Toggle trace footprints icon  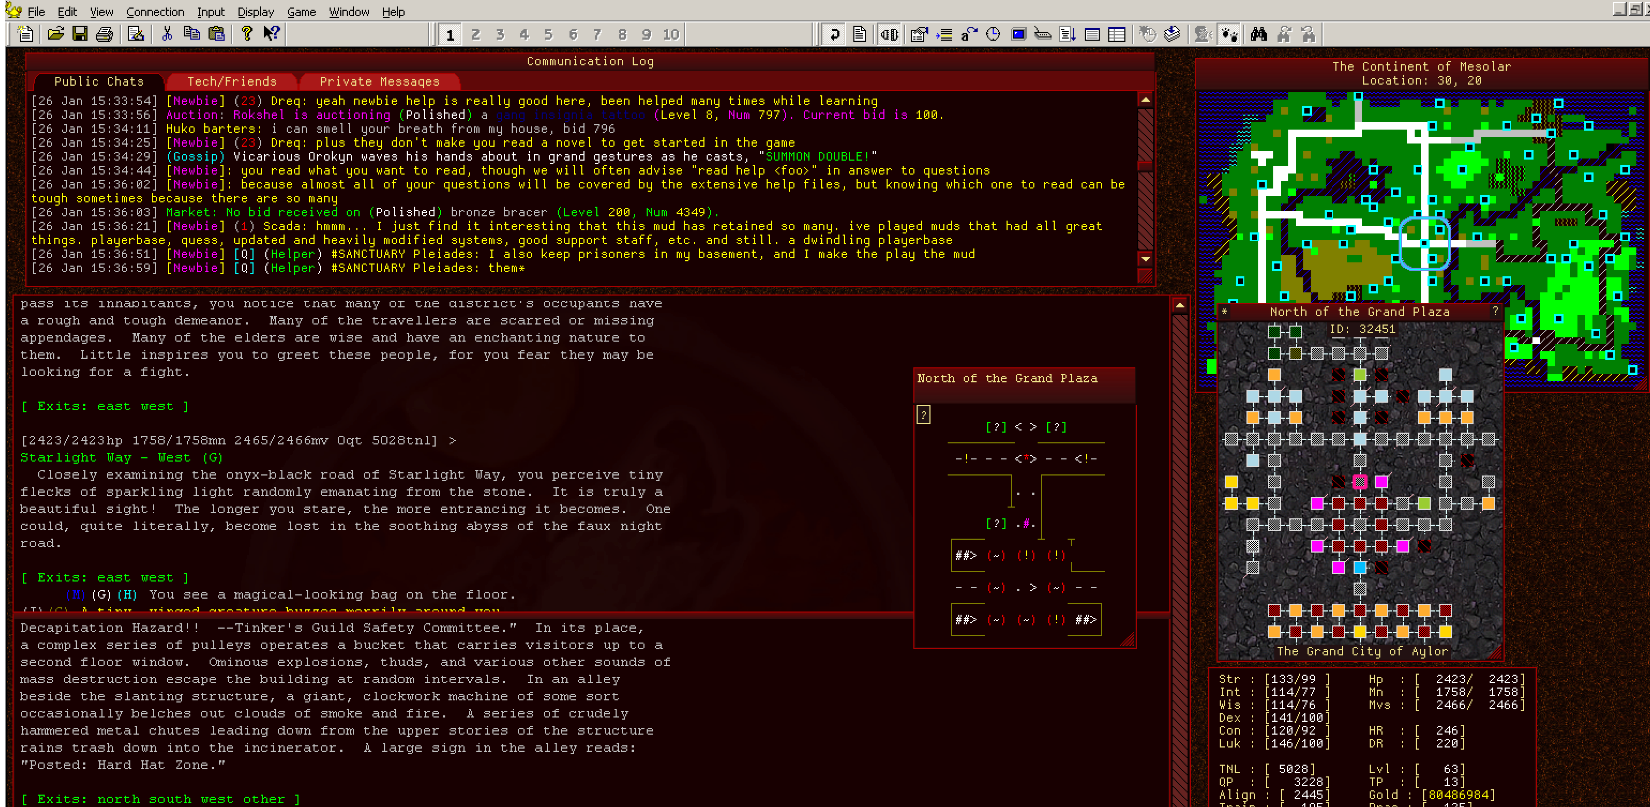(x=1228, y=34)
